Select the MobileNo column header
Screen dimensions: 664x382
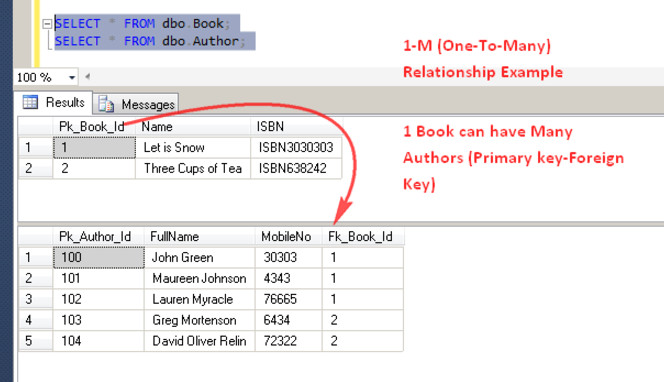(x=288, y=236)
